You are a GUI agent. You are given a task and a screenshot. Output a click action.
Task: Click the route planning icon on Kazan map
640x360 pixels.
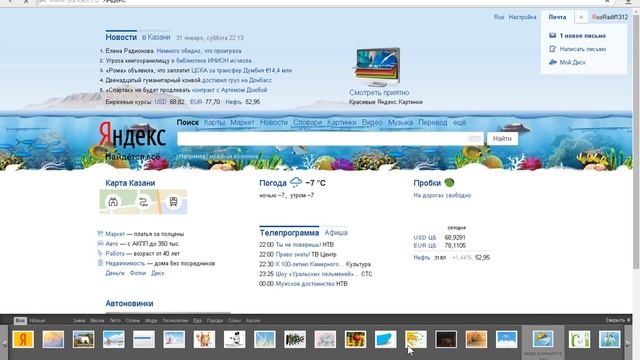(x=143, y=202)
